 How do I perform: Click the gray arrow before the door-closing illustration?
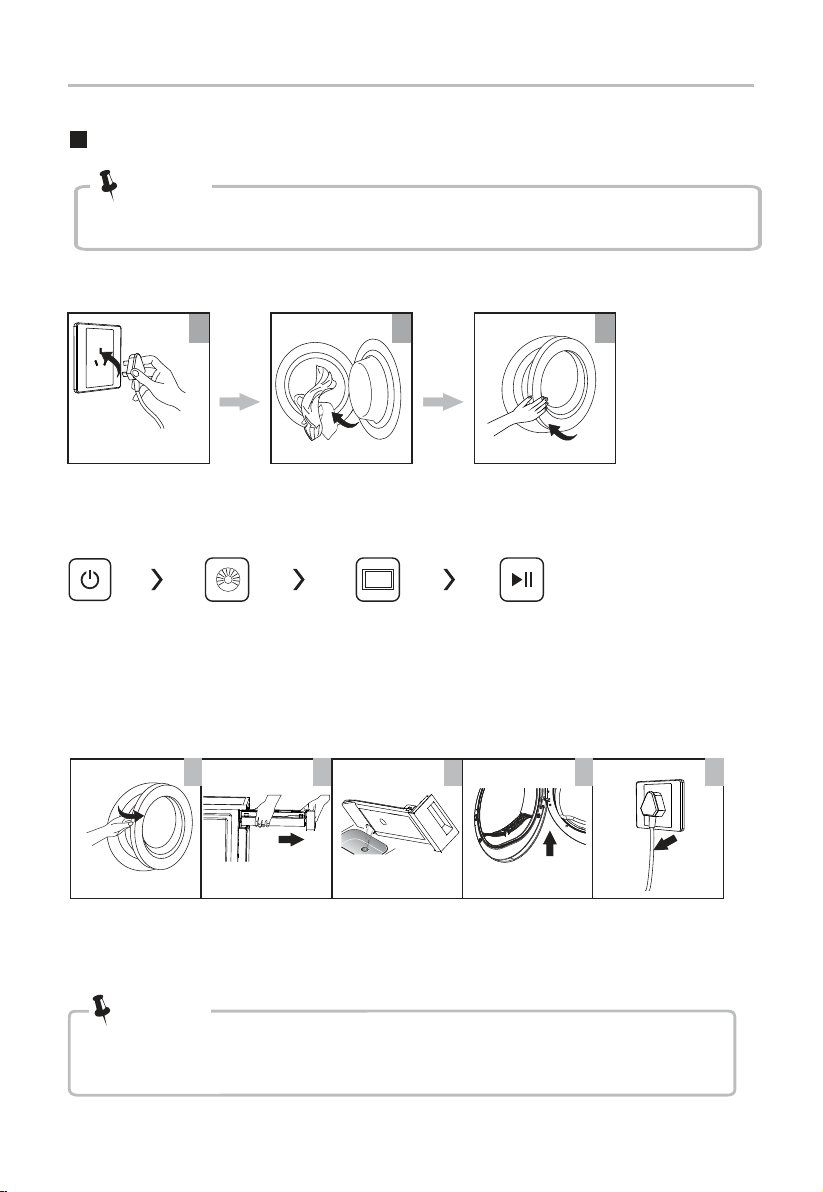443,402
